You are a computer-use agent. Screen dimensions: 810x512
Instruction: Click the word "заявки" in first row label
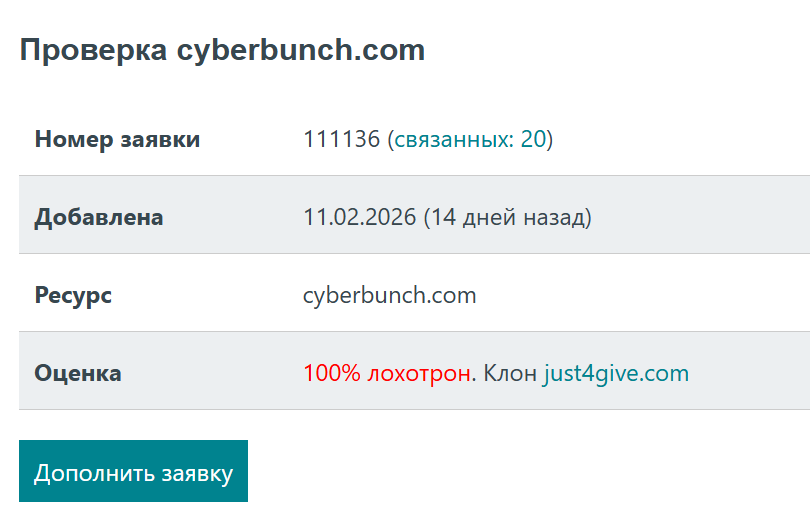[x=158, y=139]
